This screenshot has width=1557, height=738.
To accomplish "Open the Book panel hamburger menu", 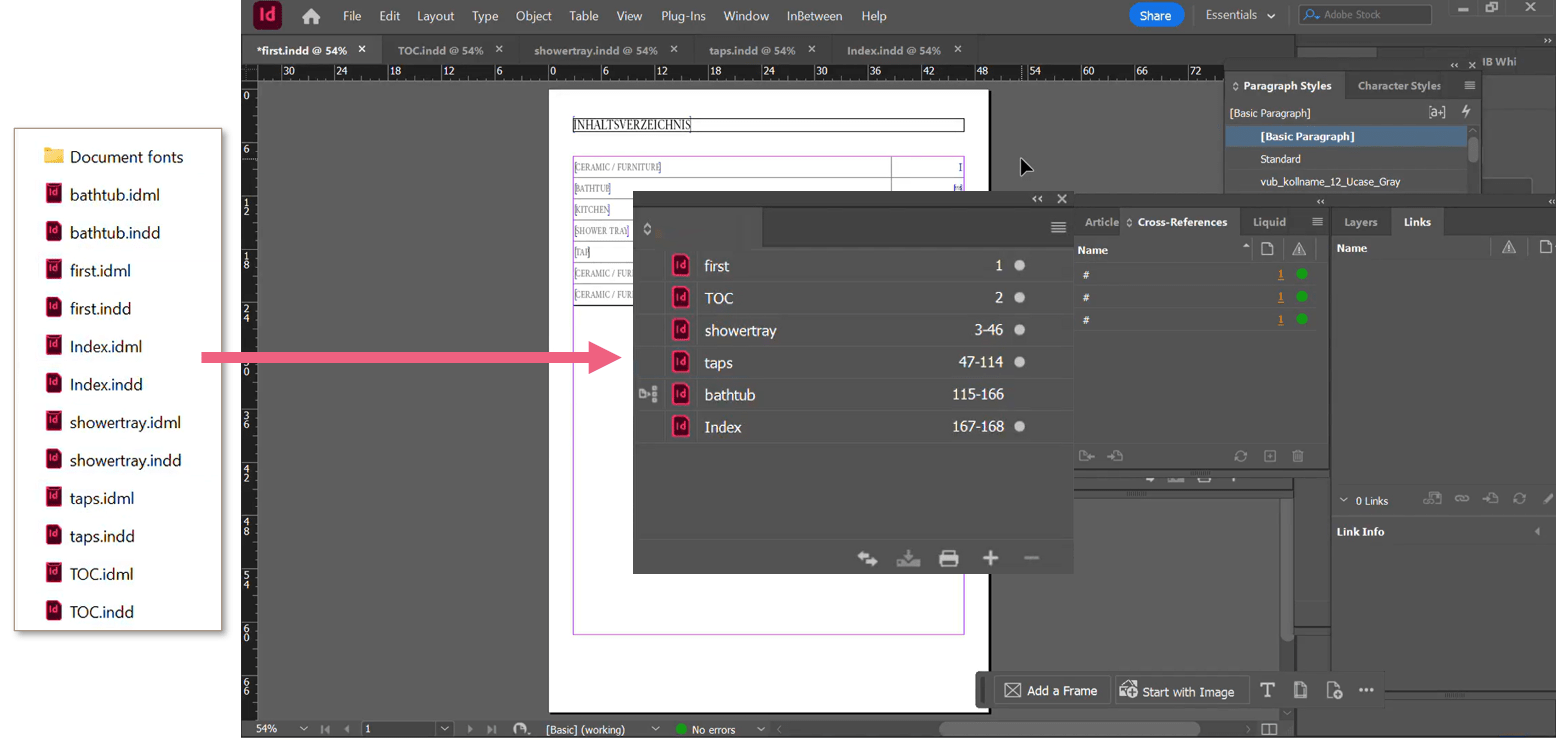I will coord(1058,228).
